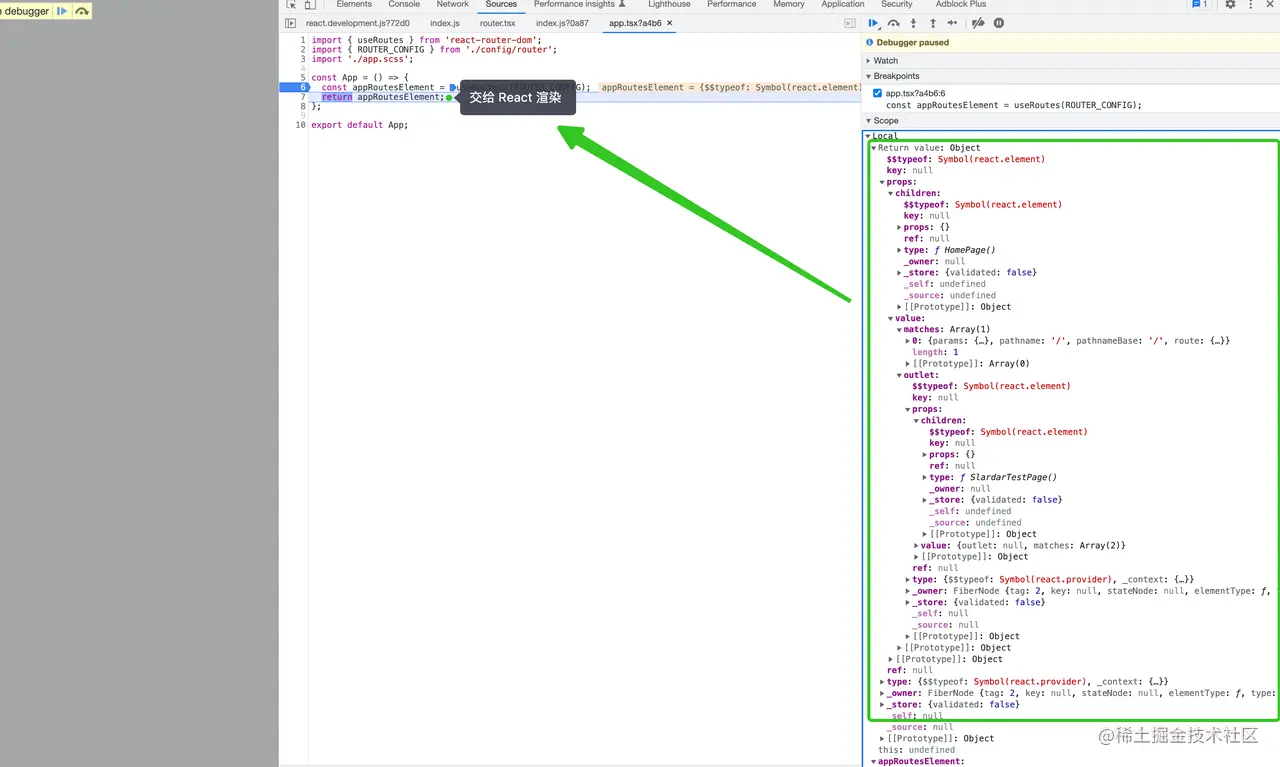Toggle pause on exceptions icon

999,23
